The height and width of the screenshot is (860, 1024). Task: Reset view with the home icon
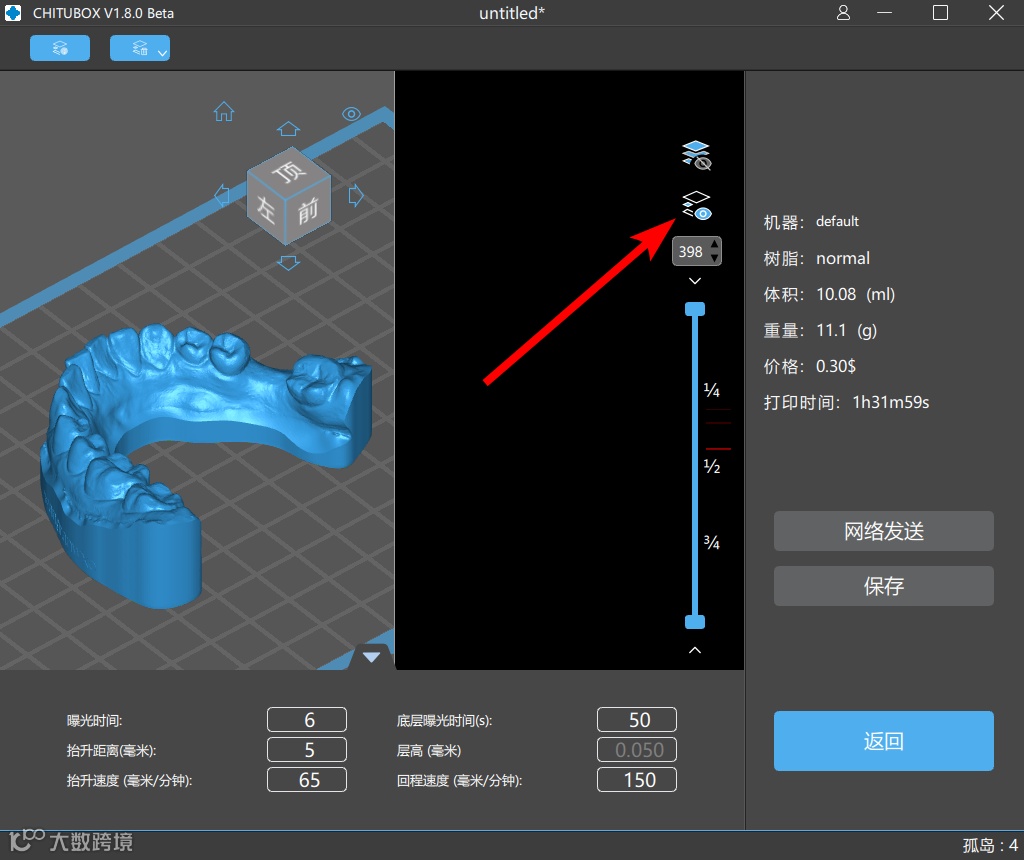click(x=224, y=112)
